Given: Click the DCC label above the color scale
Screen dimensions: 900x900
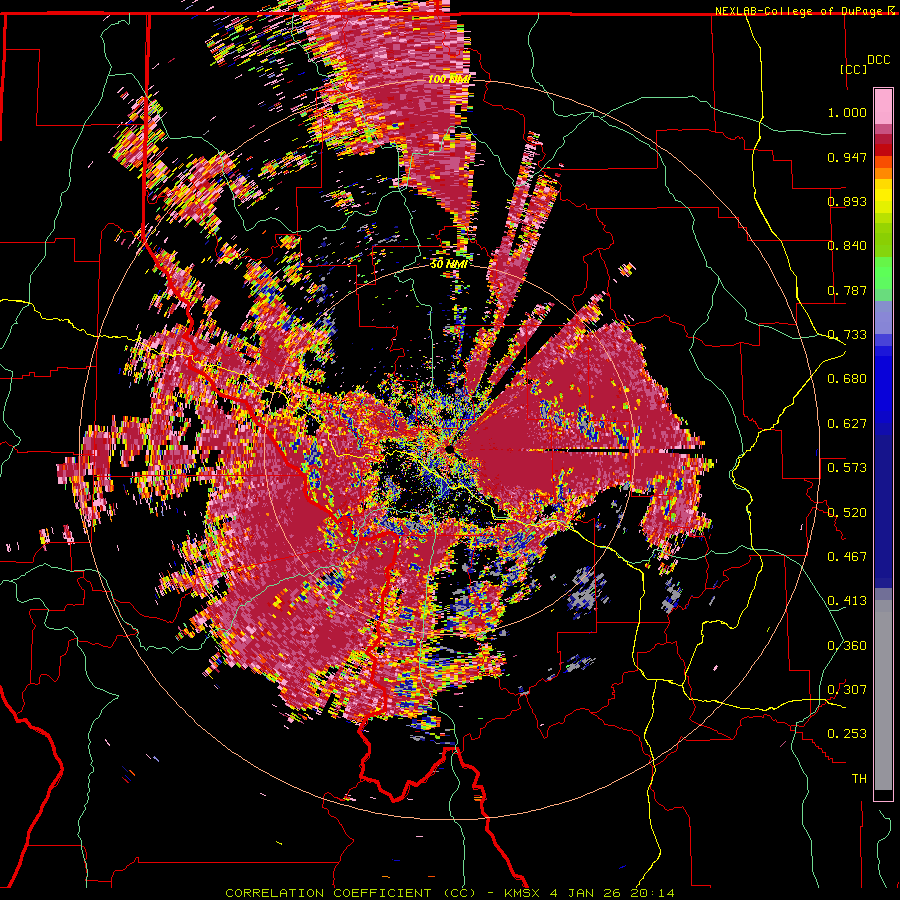Looking at the screenshot, I should (879, 59).
